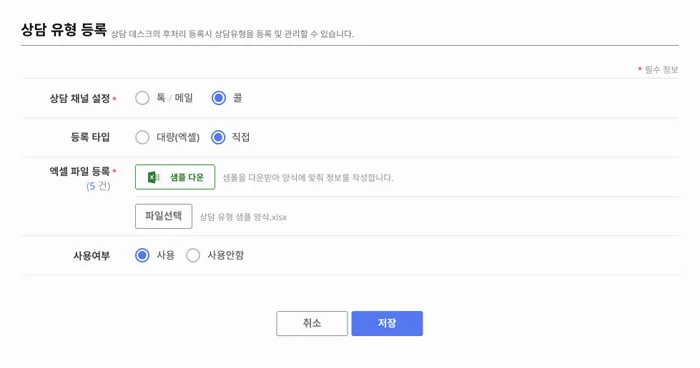700x368 pixels.
Task: Save with the 저장 button
Action: point(387,323)
